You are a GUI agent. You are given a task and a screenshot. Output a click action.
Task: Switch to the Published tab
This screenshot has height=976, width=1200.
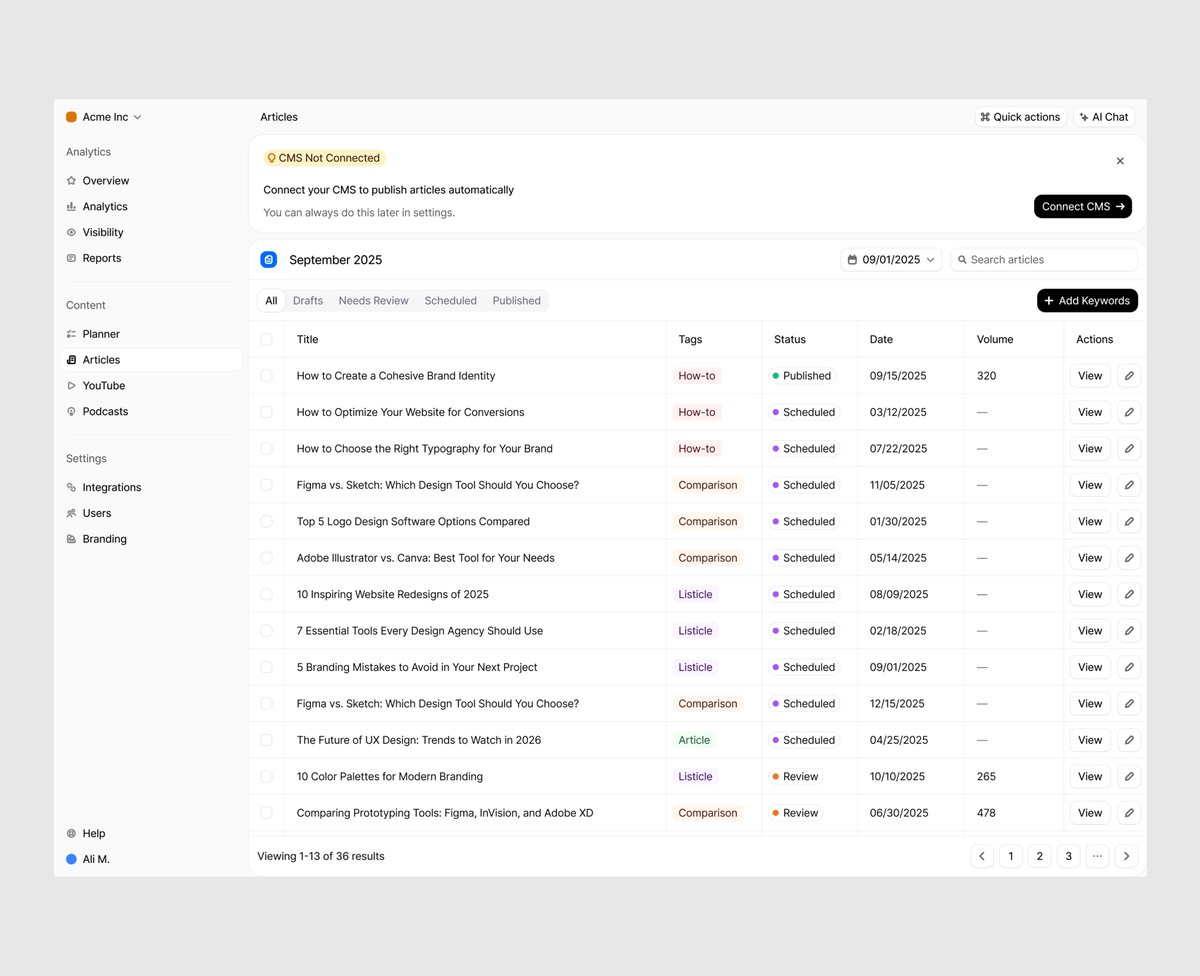click(517, 301)
